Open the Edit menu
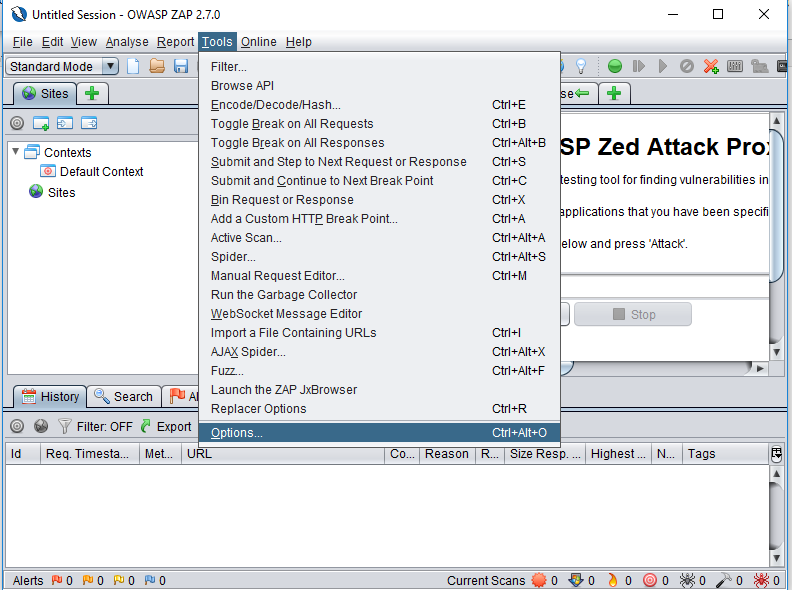The width and height of the screenshot is (792, 590). click(52, 42)
